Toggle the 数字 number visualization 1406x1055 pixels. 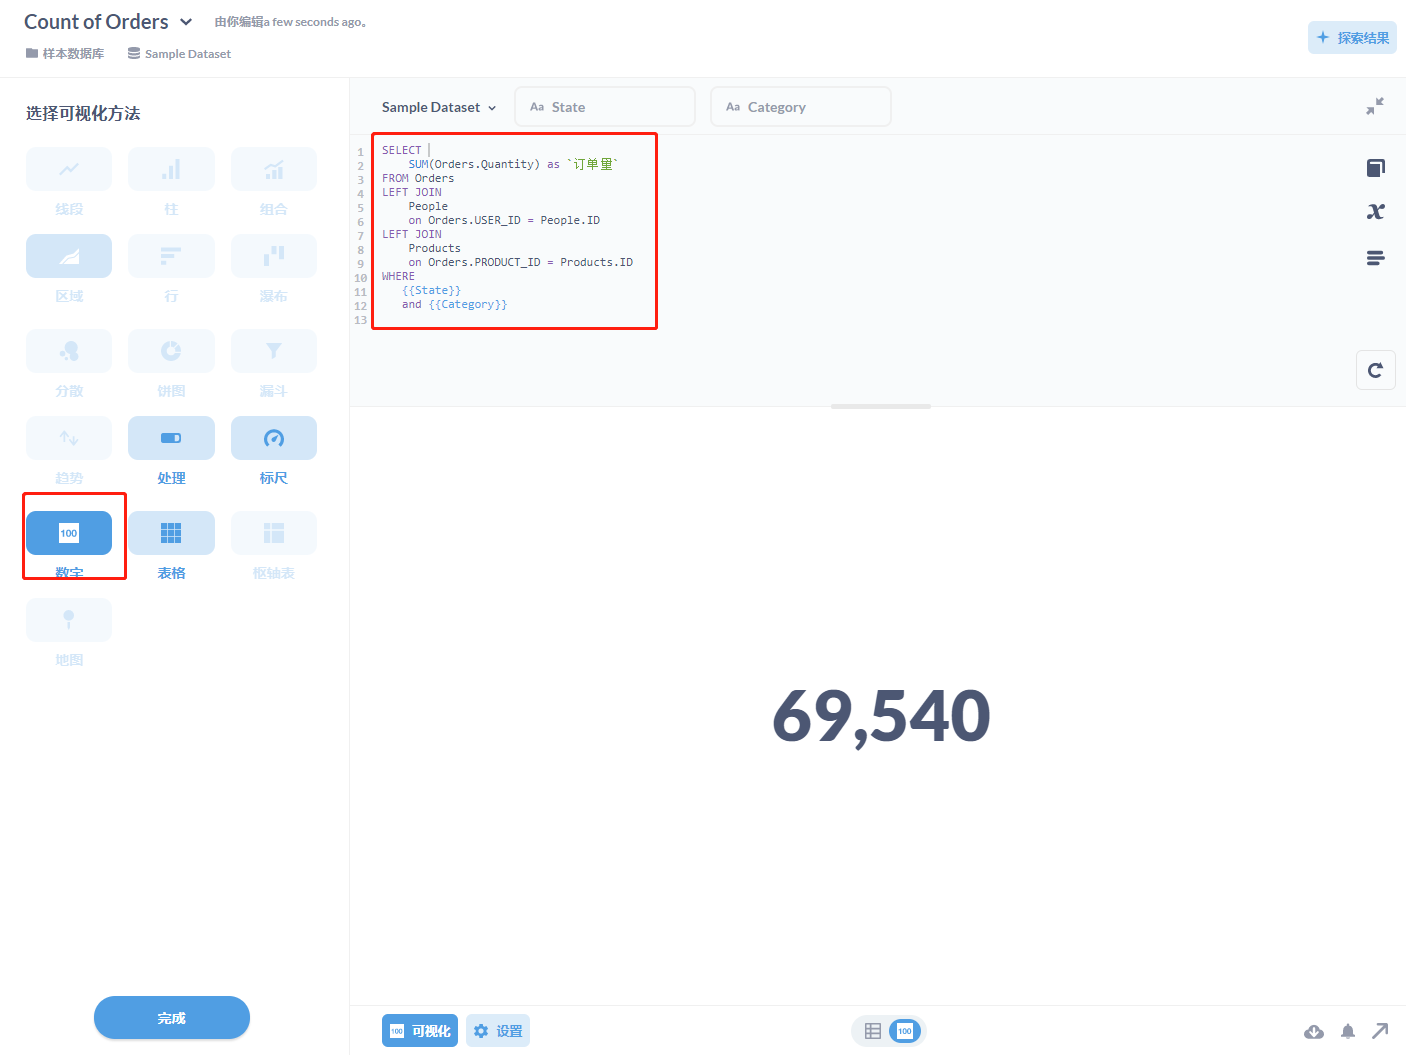[68, 533]
